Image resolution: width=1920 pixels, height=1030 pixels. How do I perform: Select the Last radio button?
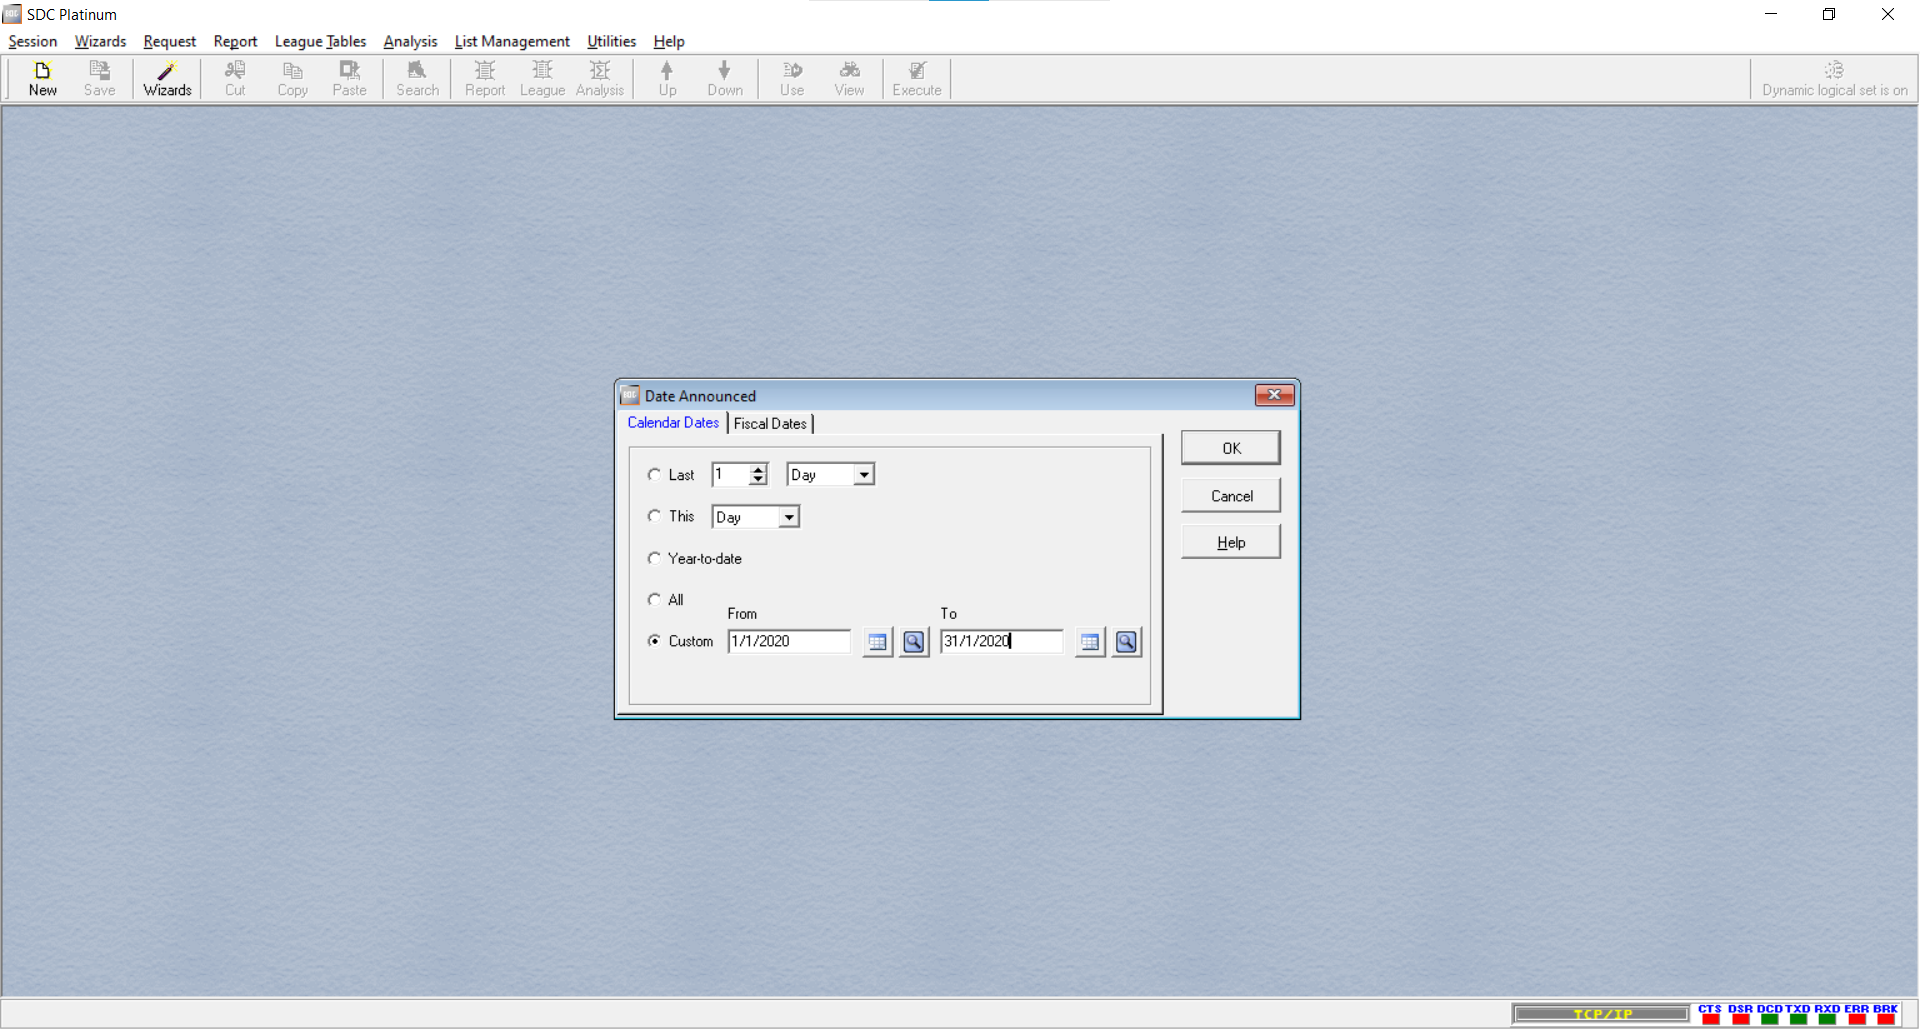coord(655,475)
